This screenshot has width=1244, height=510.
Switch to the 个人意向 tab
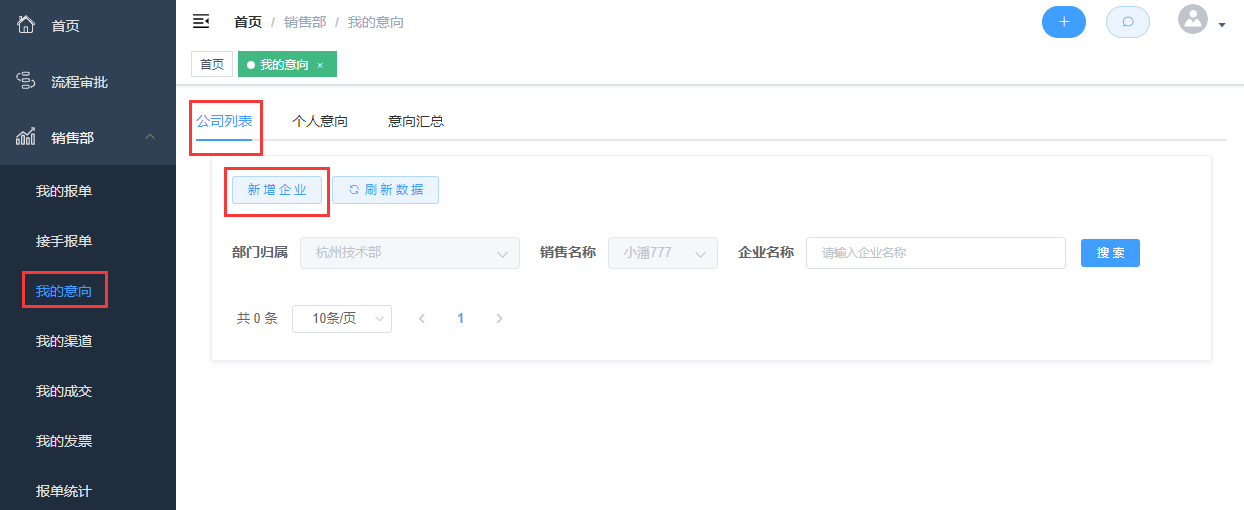tap(319, 121)
